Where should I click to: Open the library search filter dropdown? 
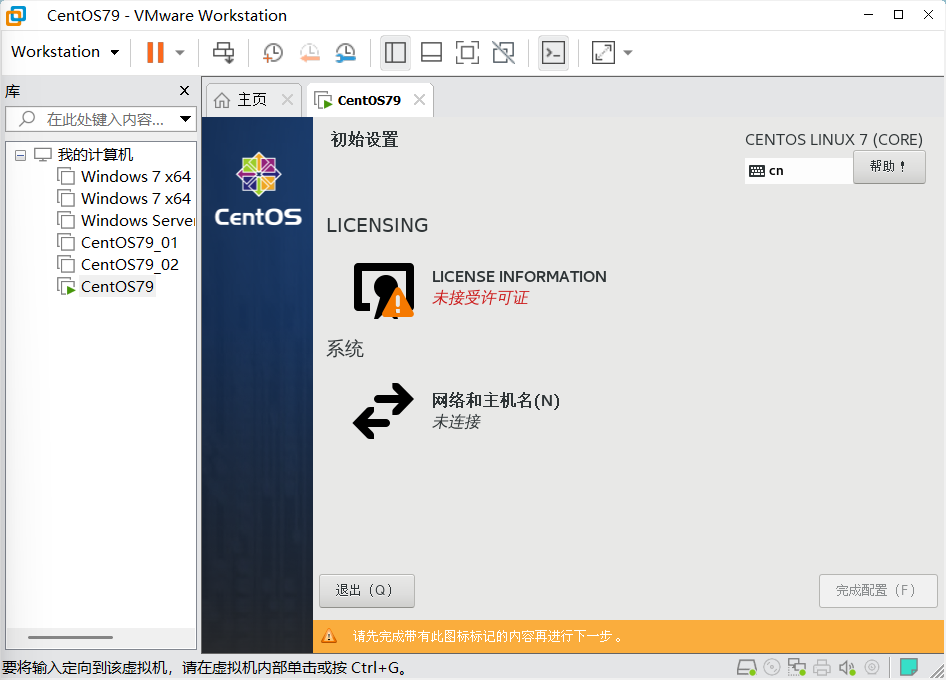coord(186,119)
